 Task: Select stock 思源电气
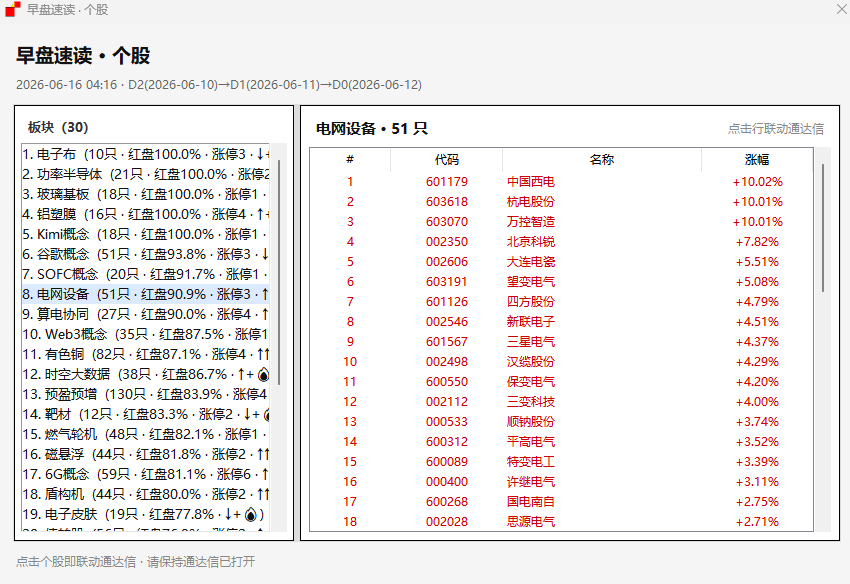(531, 522)
